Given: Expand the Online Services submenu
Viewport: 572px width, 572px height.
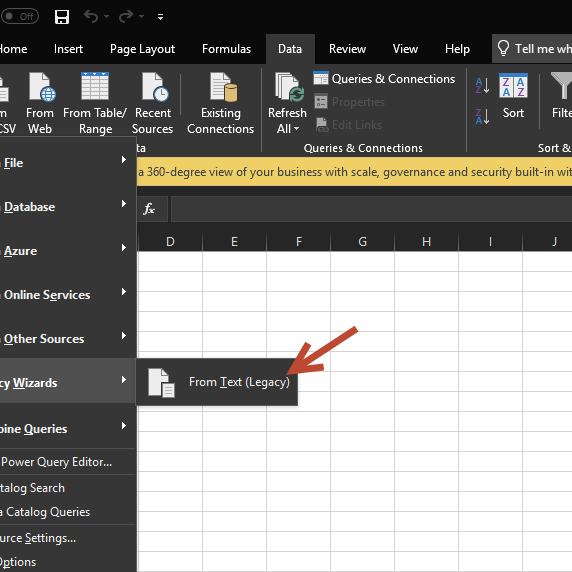Looking at the screenshot, I should click(67, 294).
